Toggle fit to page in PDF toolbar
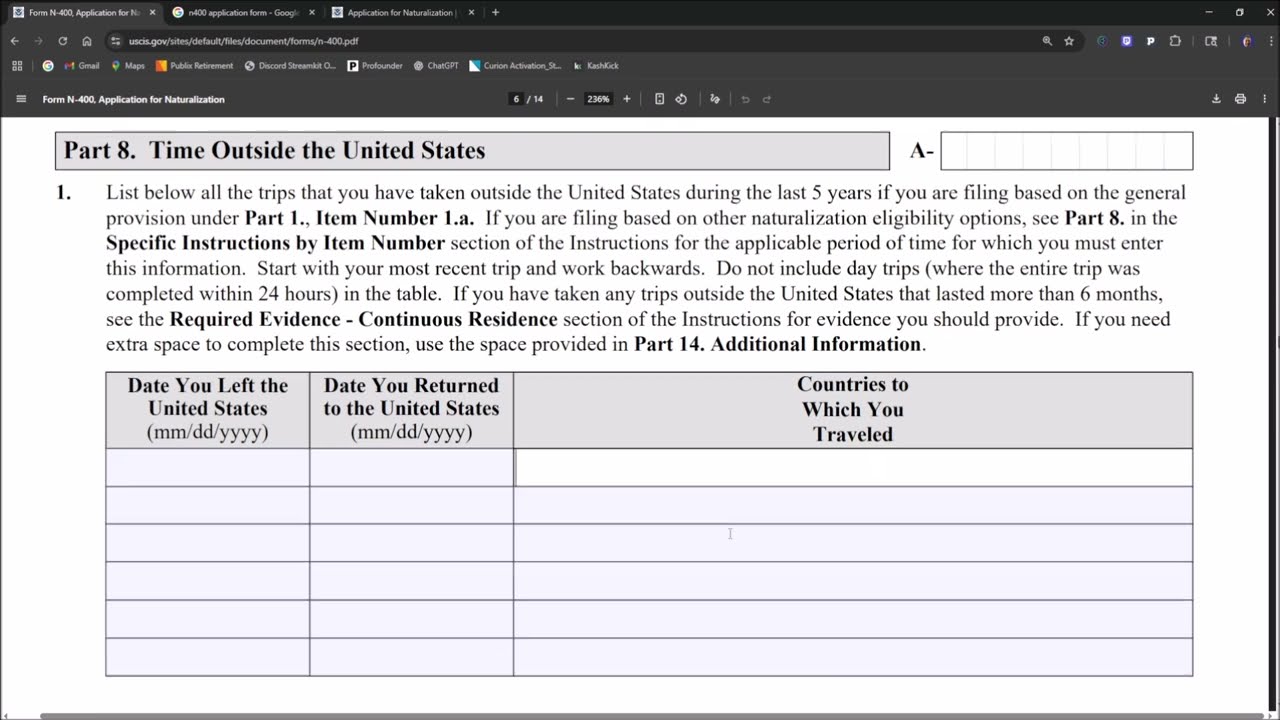Image resolution: width=1280 pixels, height=720 pixels. click(659, 99)
